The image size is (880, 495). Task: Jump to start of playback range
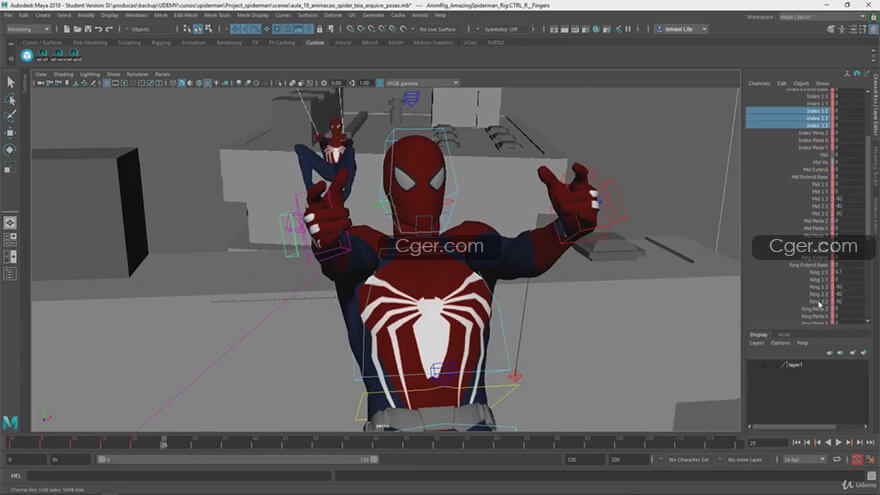click(x=796, y=443)
